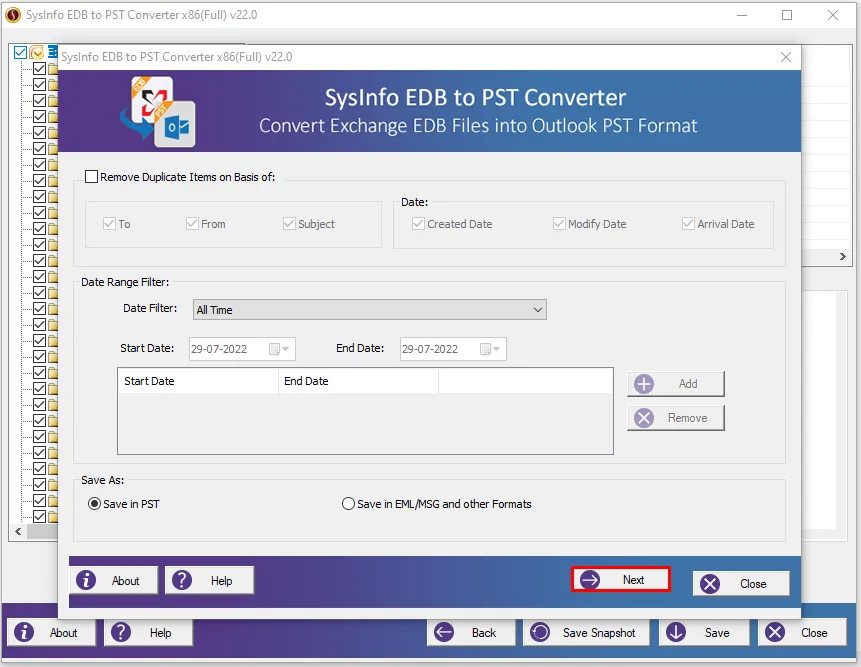The height and width of the screenshot is (667, 861).
Task: Click the Save download arrow icon
Action: (x=676, y=633)
